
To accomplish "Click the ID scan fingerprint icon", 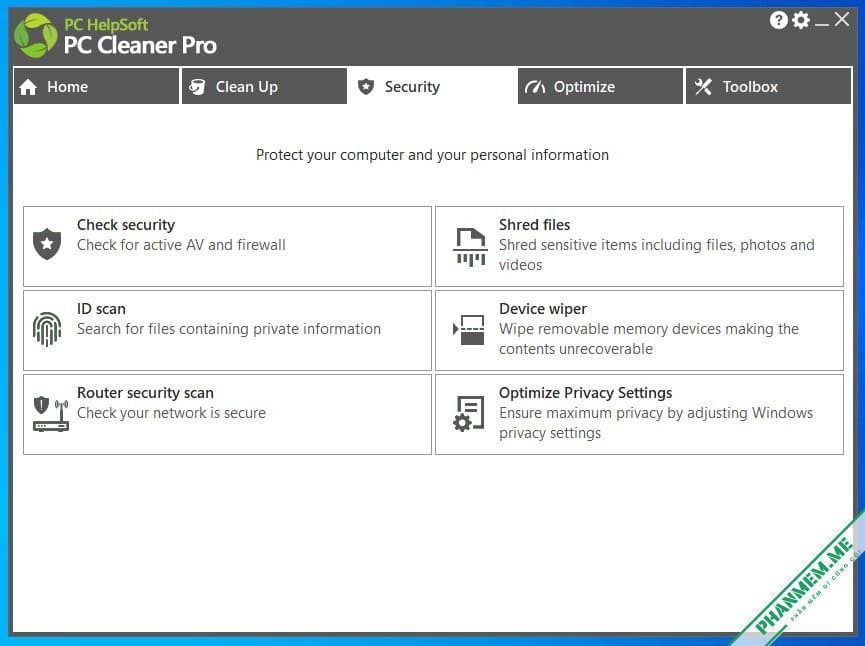I will click(x=47, y=329).
